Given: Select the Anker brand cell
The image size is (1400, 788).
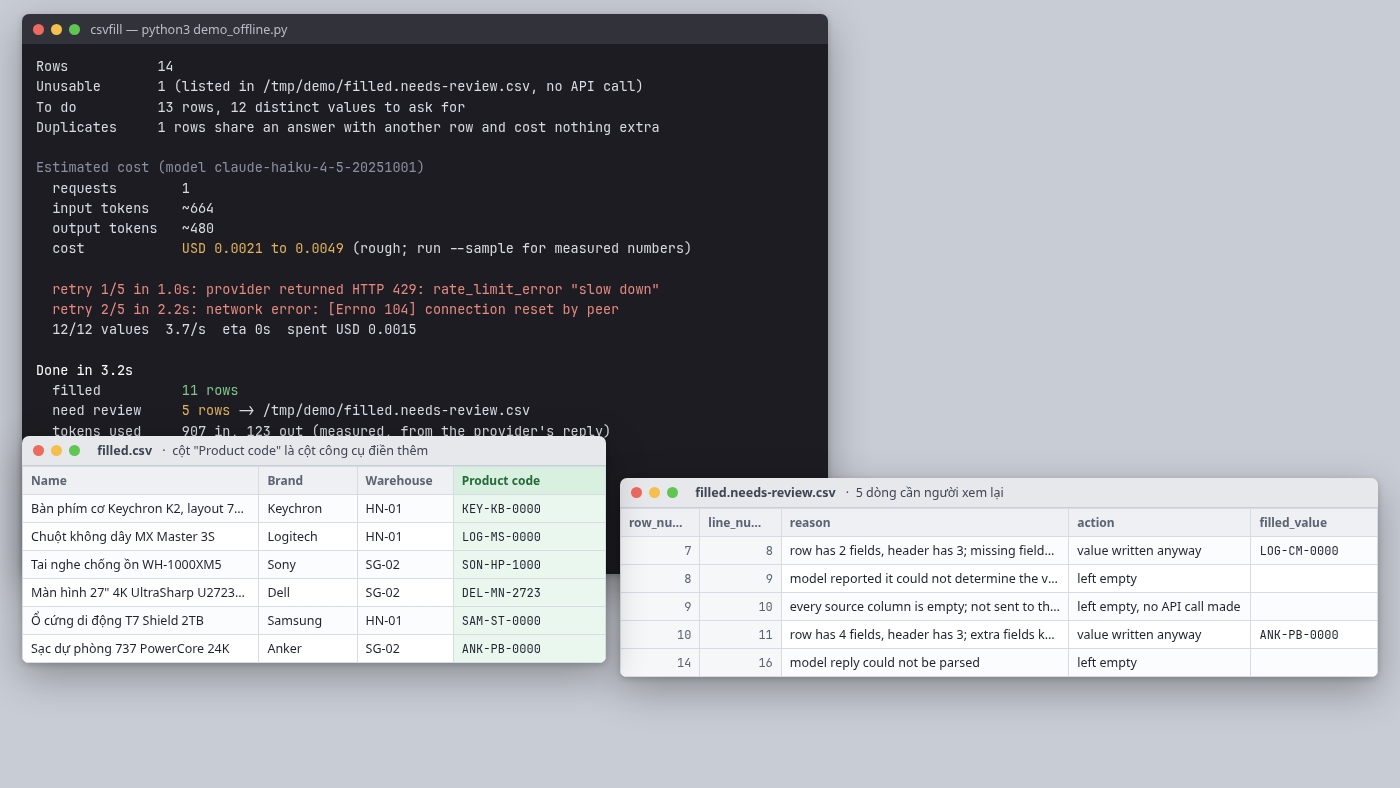Looking at the screenshot, I should 308,649.
